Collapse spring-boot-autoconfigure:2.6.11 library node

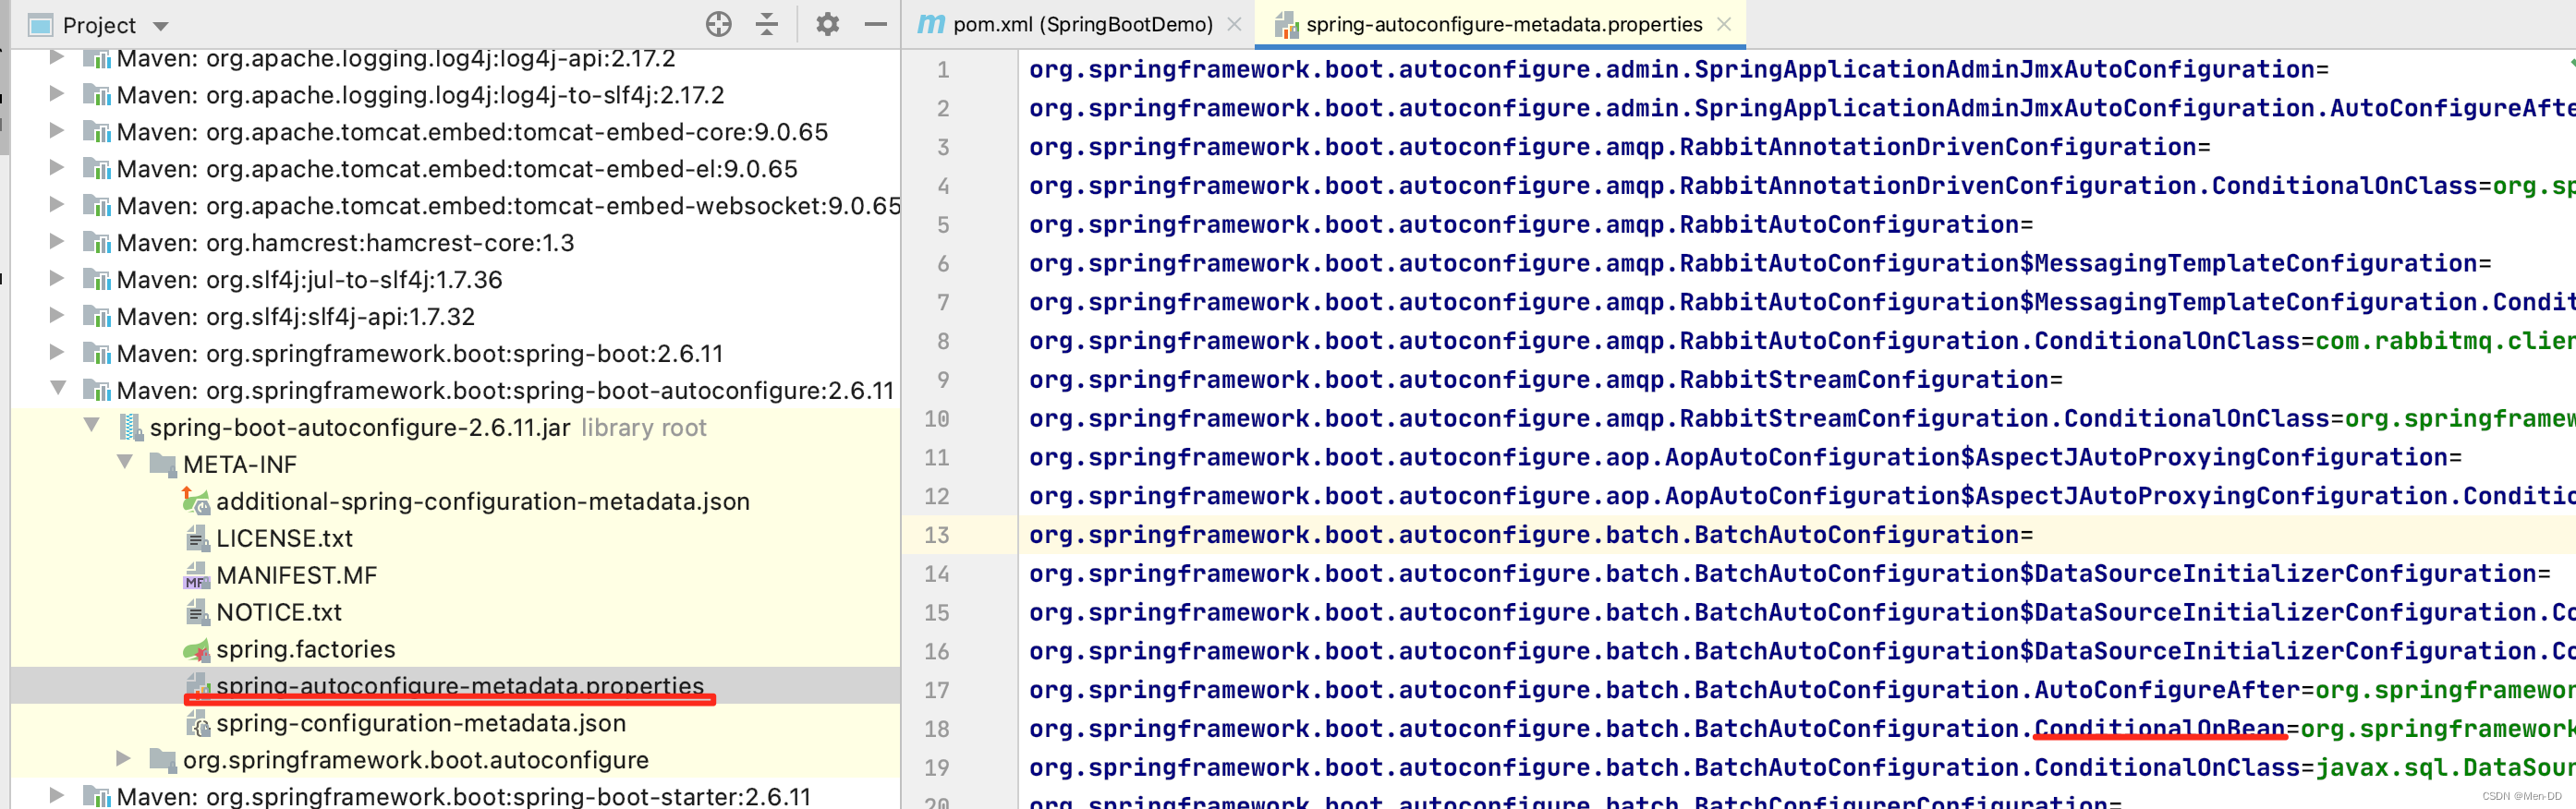point(57,388)
